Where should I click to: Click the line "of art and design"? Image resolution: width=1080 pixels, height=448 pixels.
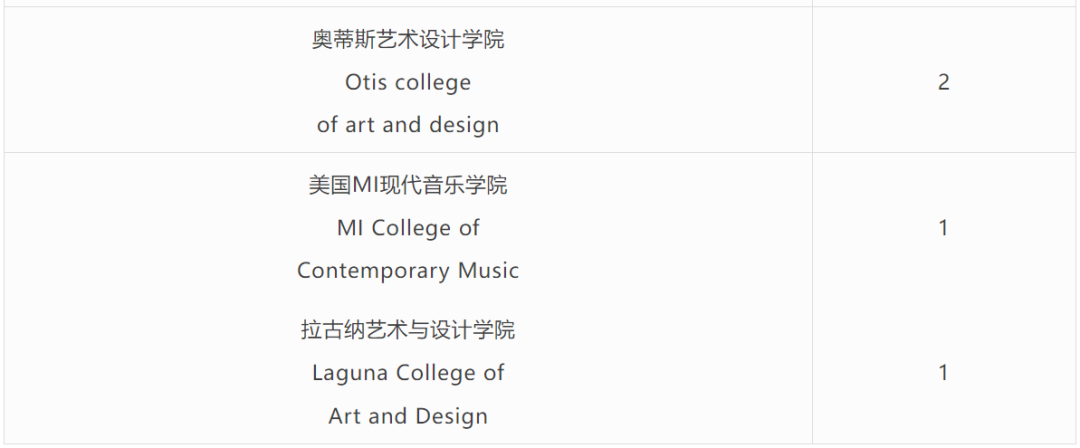pos(408,125)
